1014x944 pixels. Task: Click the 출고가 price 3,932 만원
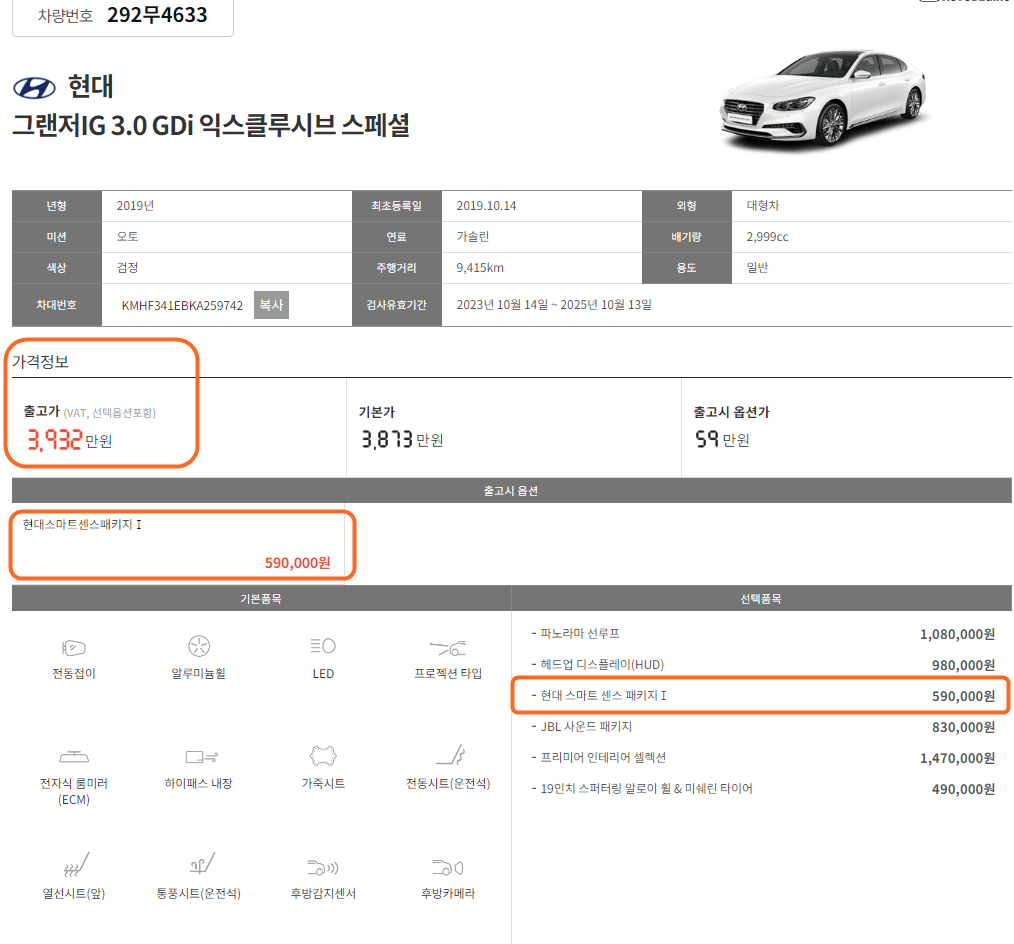pos(69,440)
